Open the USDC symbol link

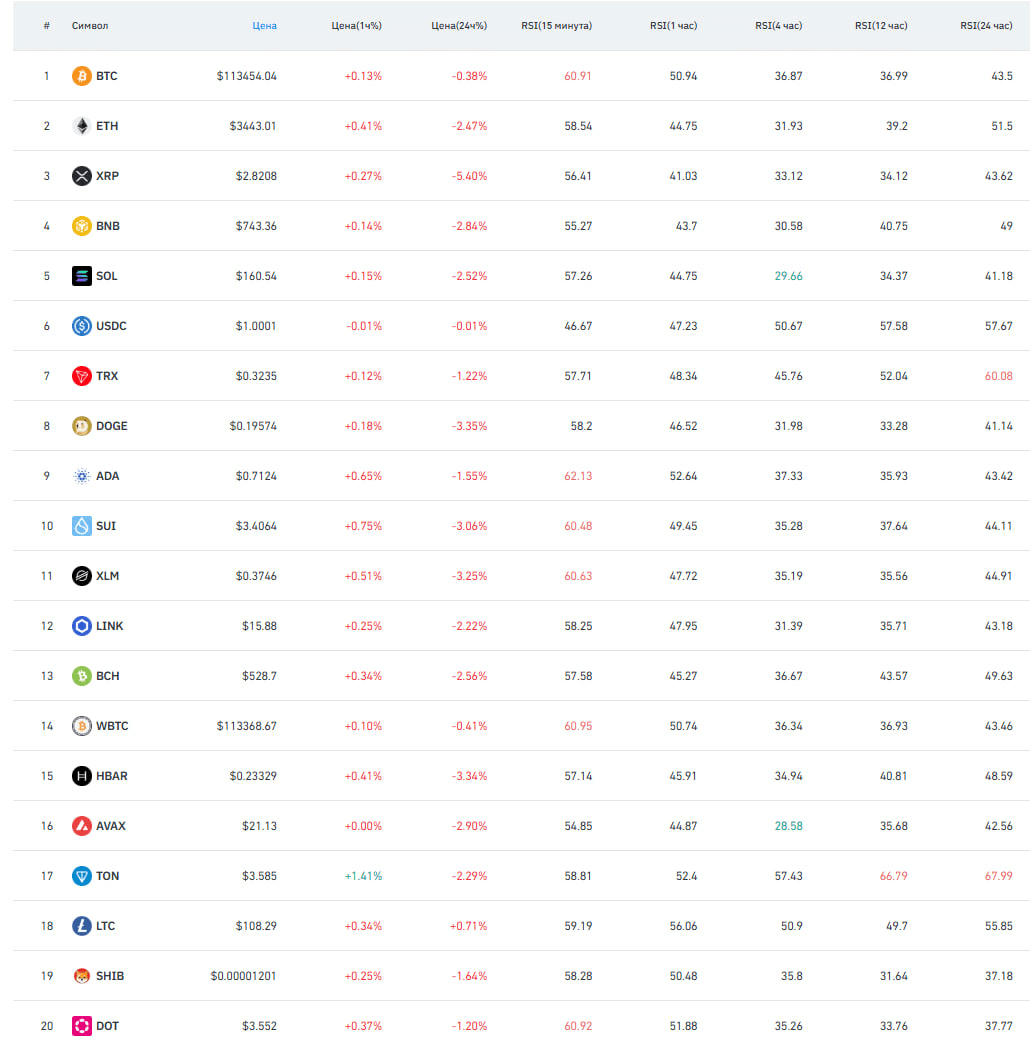point(111,326)
